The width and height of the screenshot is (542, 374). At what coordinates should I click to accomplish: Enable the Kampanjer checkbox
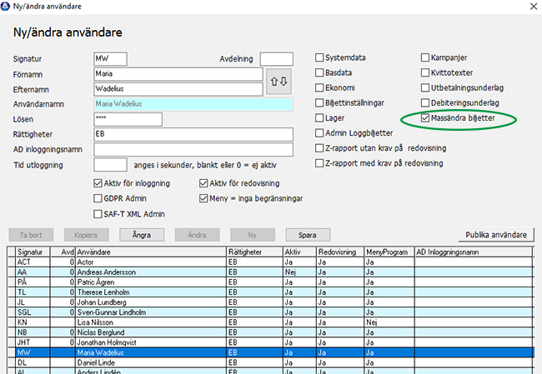[425, 57]
